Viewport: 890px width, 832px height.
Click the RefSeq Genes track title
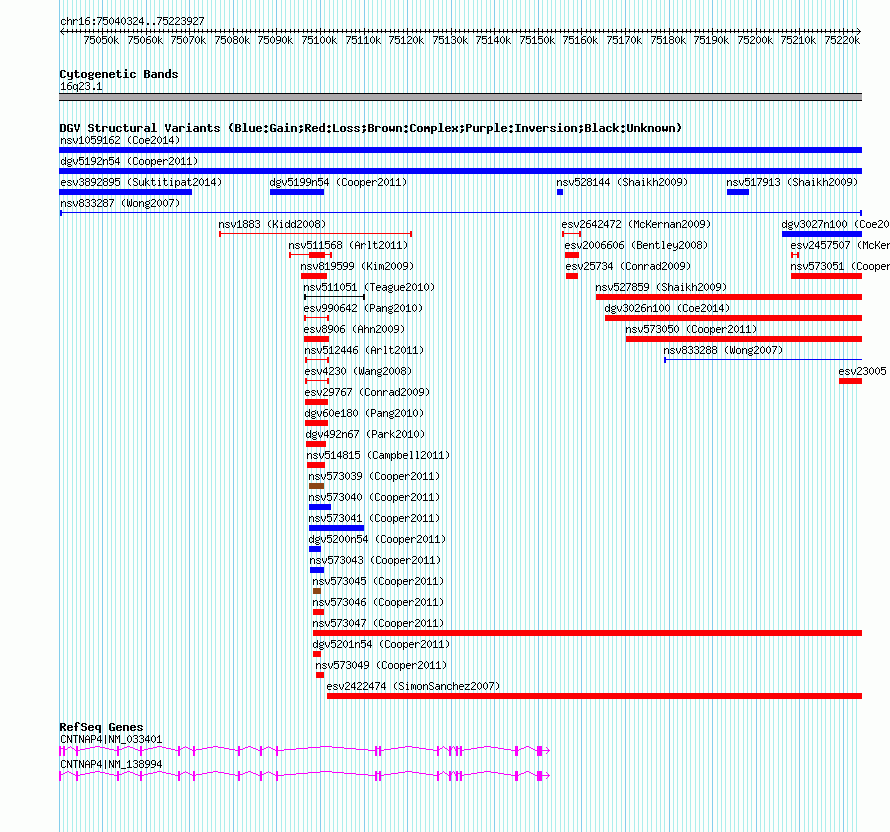point(101,727)
